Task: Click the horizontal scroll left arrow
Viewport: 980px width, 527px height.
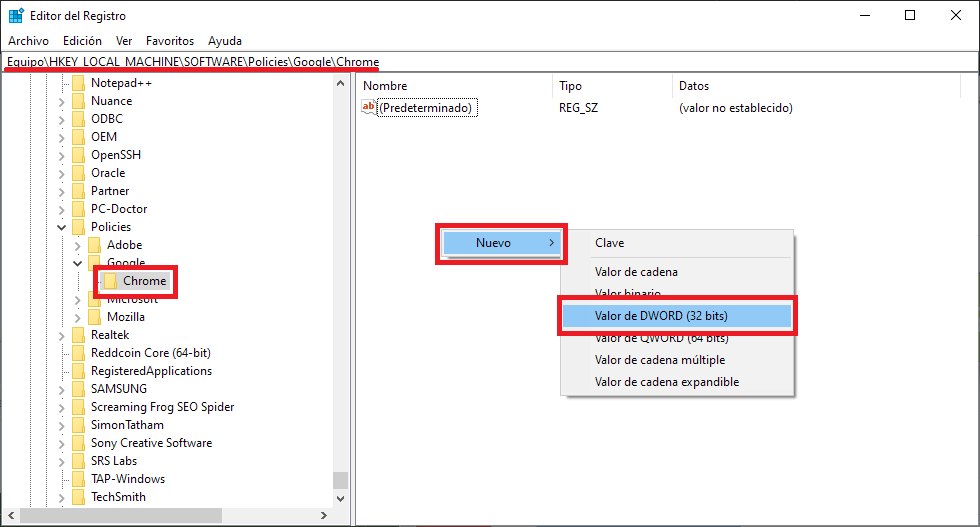Action: 11,516
